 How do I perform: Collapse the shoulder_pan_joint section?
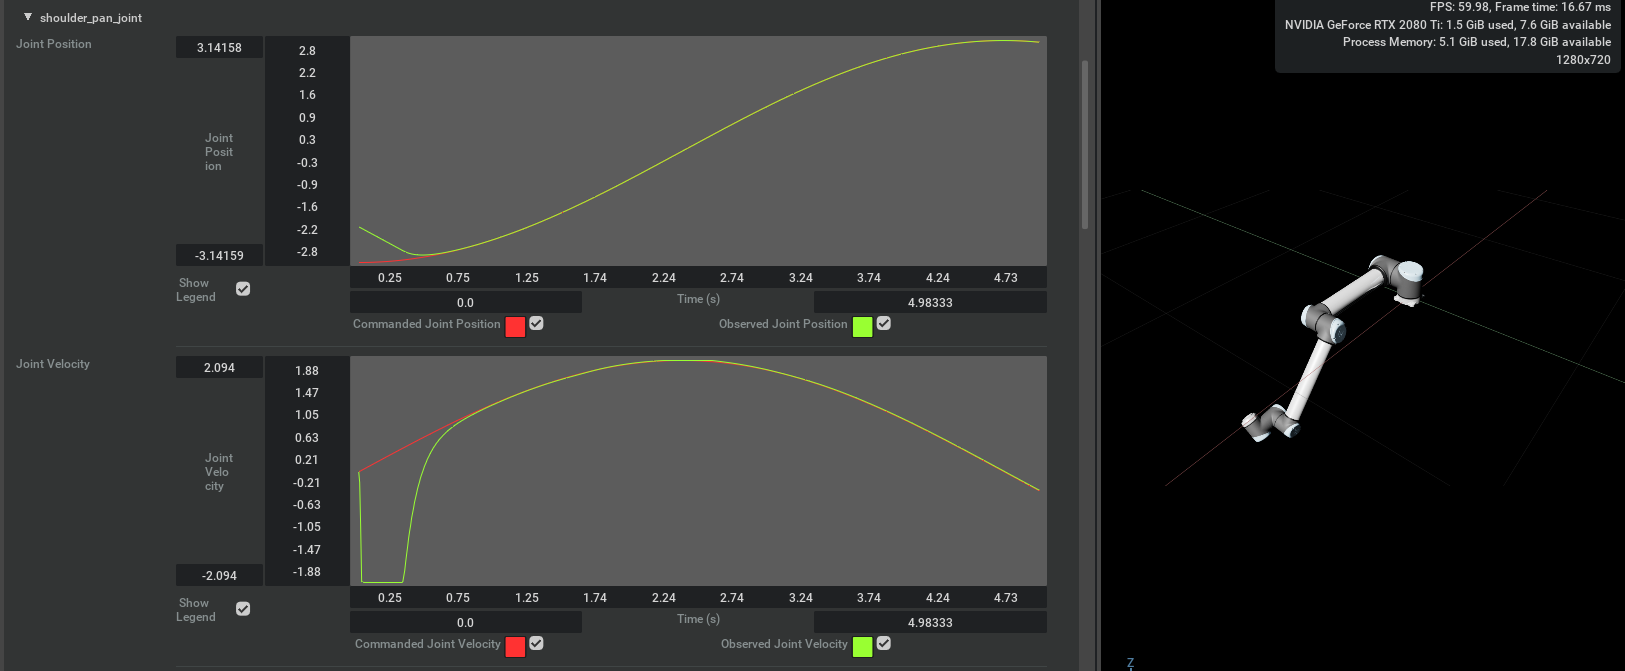(x=28, y=17)
